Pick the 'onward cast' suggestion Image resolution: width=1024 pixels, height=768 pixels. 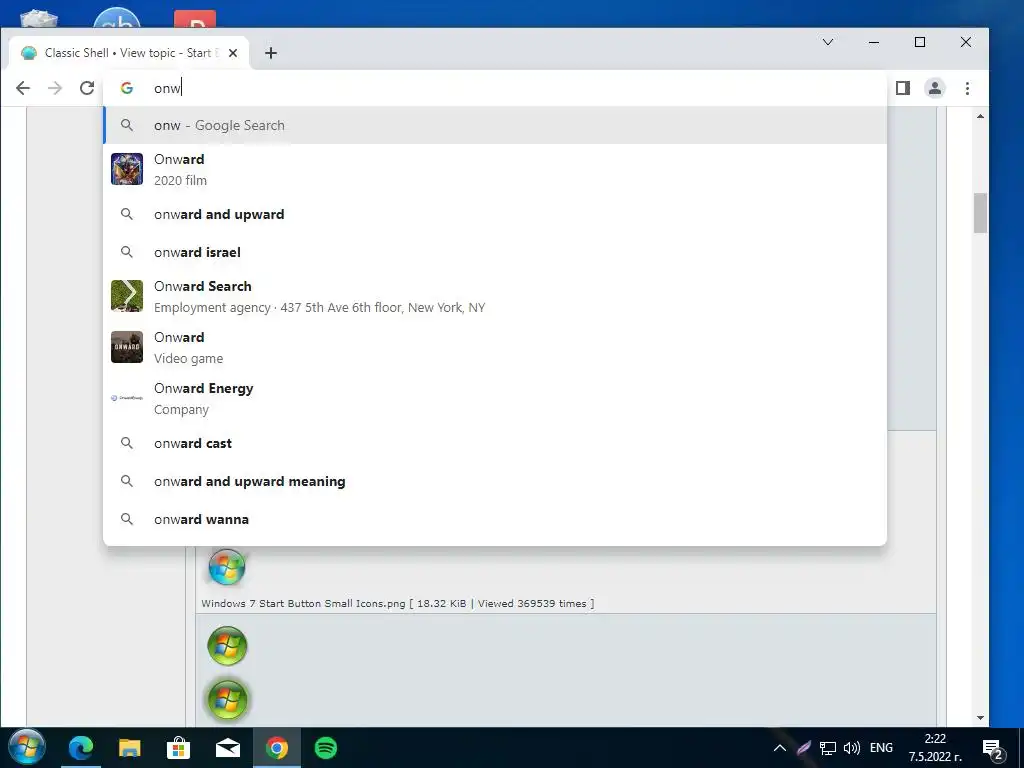[495, 443]
